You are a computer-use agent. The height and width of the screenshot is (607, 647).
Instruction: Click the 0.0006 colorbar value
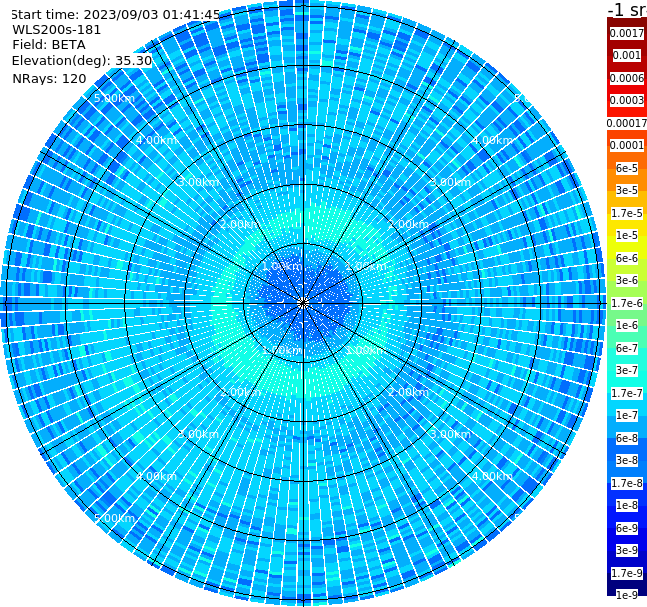pyautogui.click(x=627, y=78)
